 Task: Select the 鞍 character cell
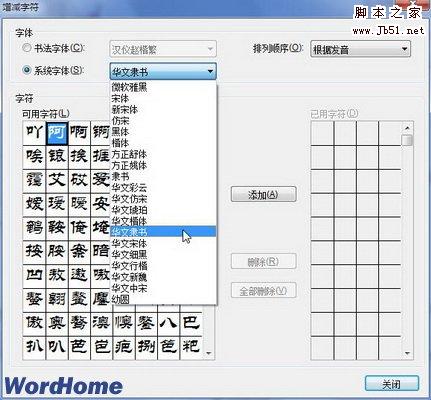(x=57, y=228)
